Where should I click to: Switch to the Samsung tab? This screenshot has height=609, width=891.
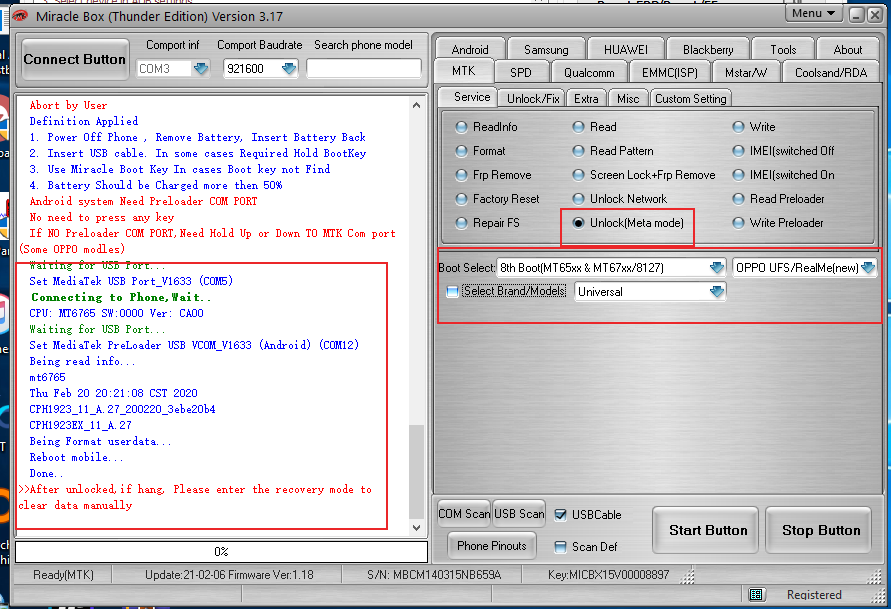(546, 49)
